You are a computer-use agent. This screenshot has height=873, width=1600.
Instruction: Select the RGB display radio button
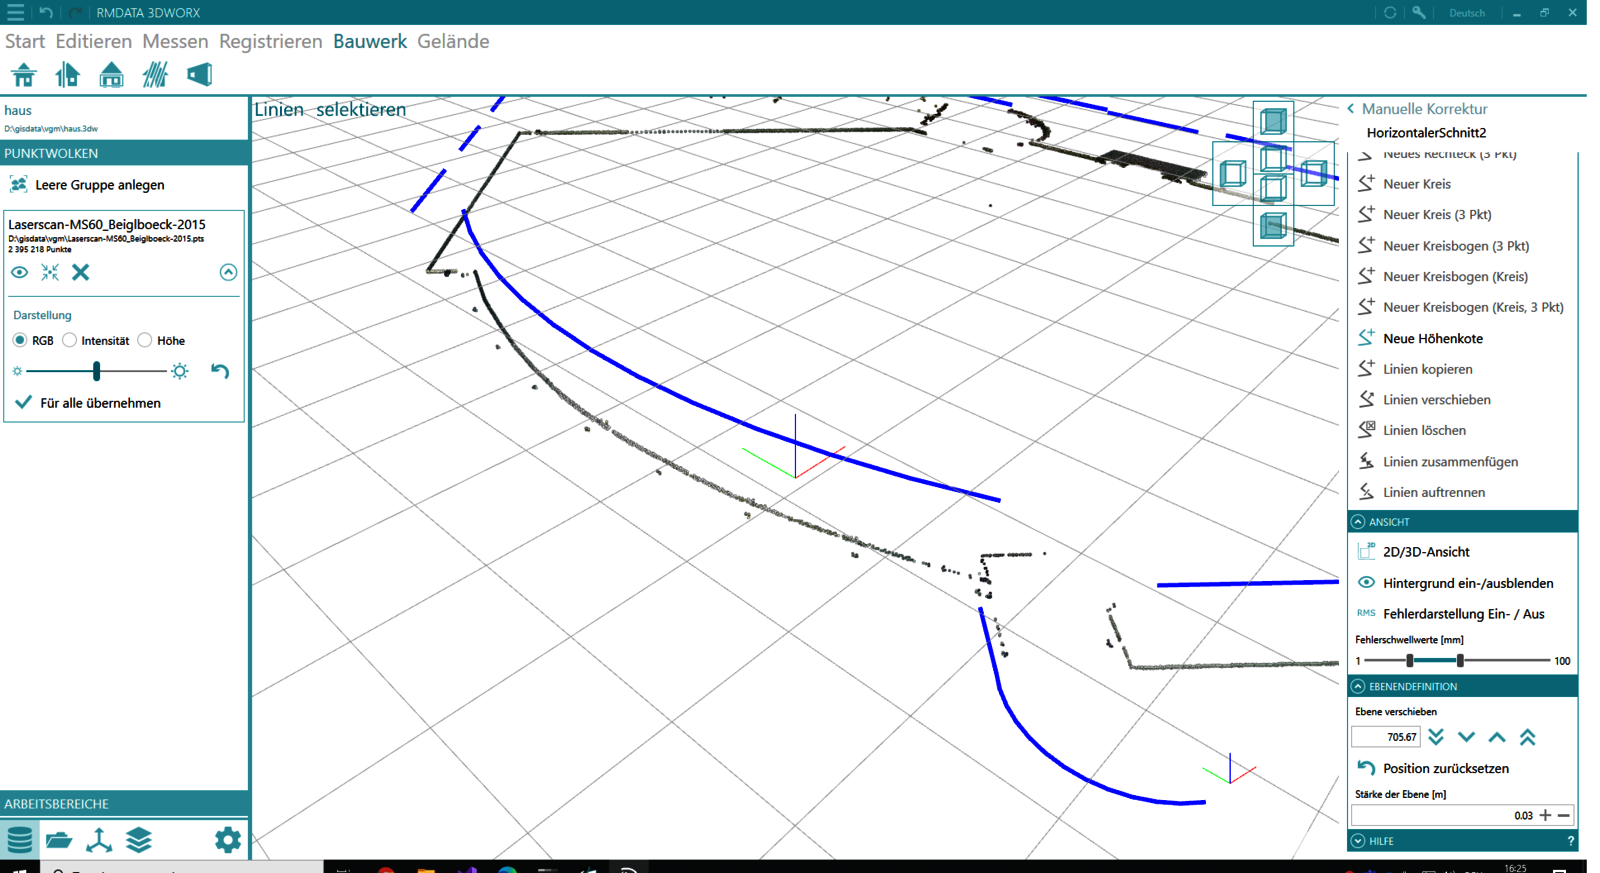pyautogui.click(x=19, y=340)
